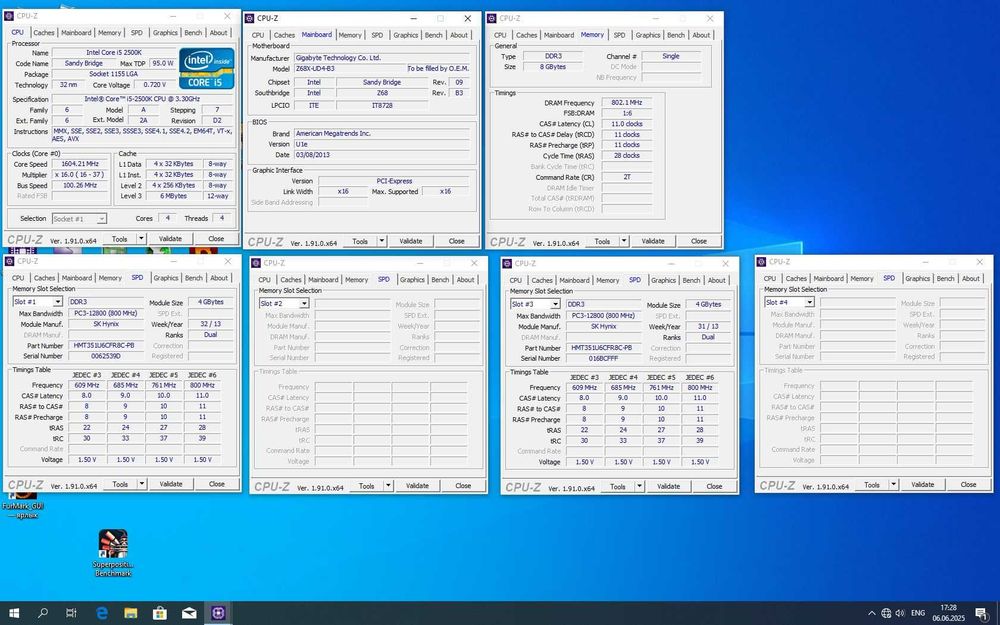Show hidden system tray icons

click(x=872, y=613)
